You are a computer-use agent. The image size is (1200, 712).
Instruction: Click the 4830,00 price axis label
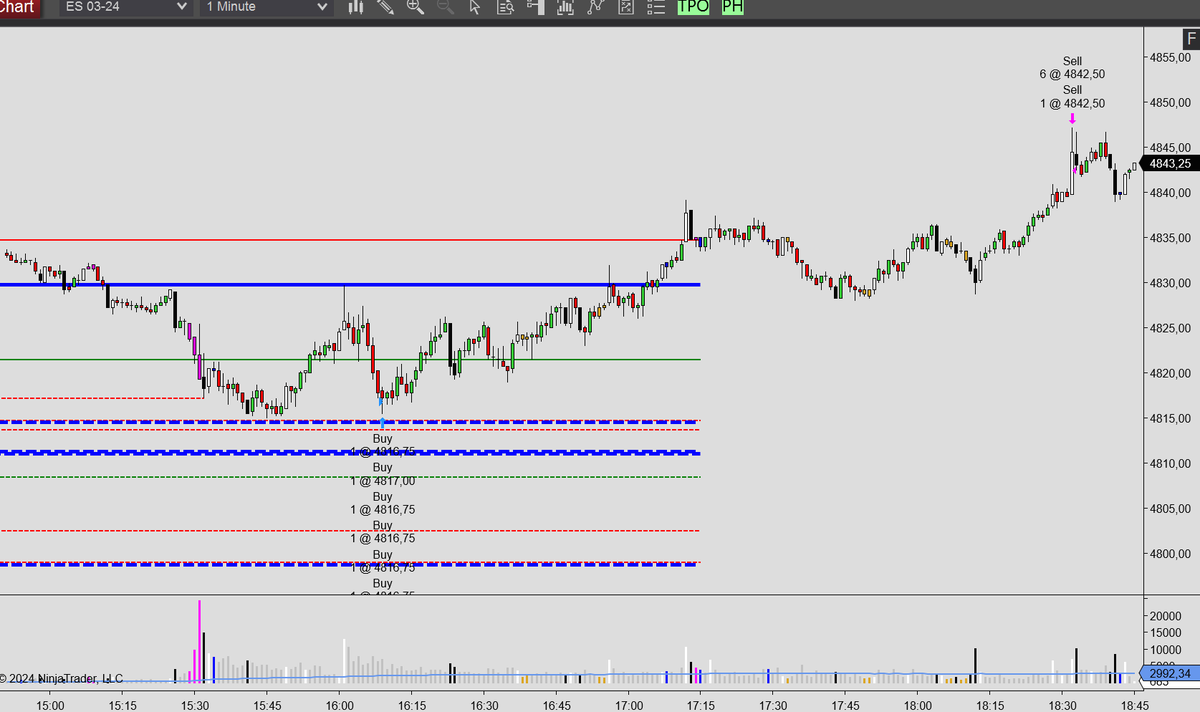pos(1169,283)
